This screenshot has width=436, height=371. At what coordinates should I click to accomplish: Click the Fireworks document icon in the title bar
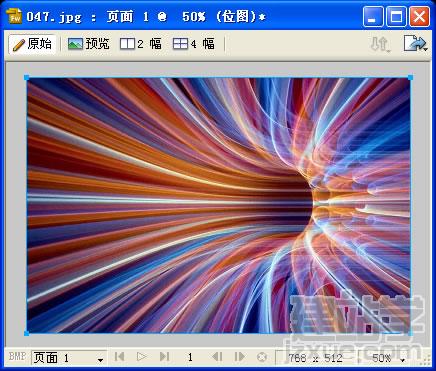pyautogui.click(x=14, y=16)
